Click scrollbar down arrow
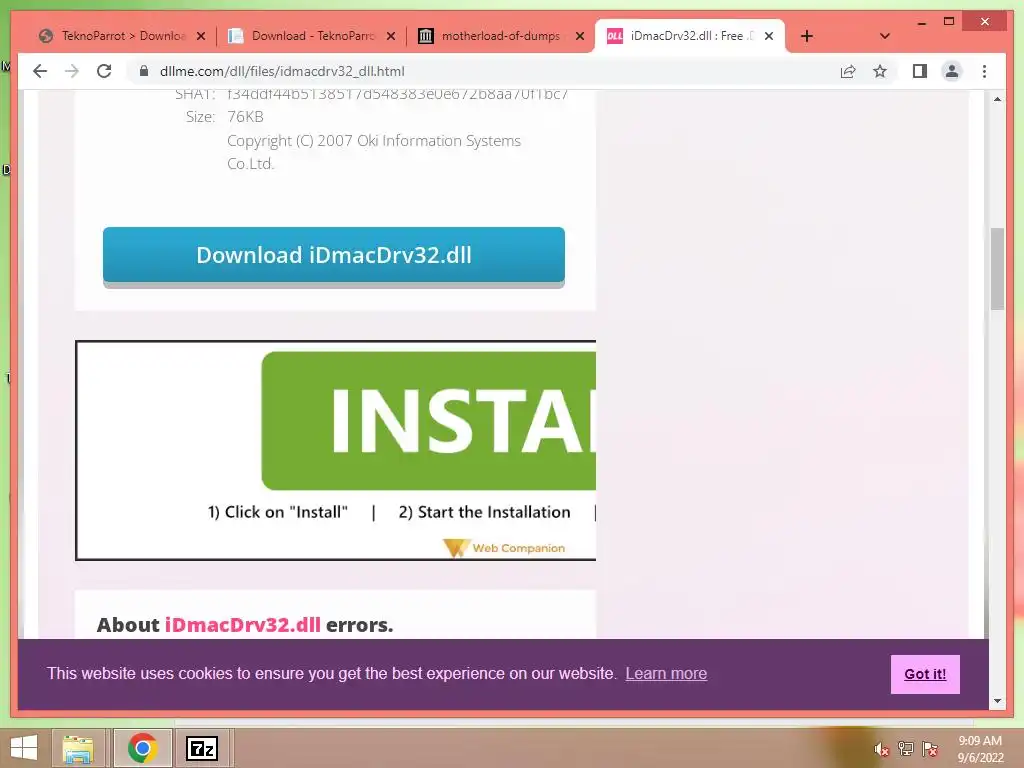 coord(997,701)
